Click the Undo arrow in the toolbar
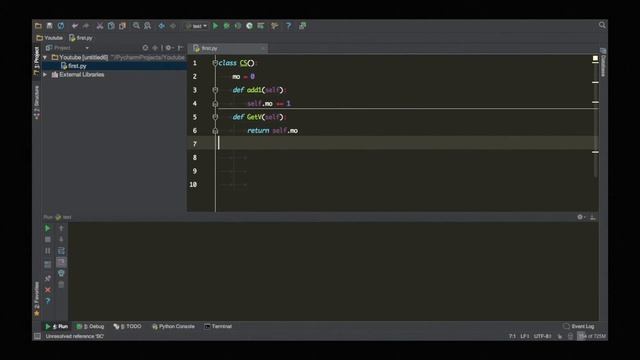The width and height of the screenshot is (640, 360). [75, 26]
